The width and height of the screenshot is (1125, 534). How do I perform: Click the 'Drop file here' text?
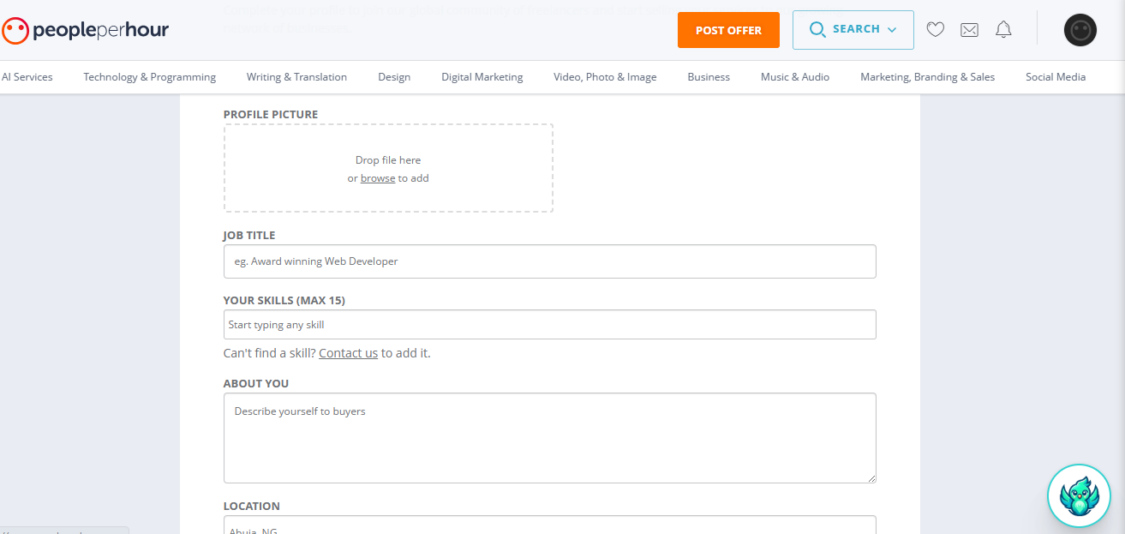388,160
